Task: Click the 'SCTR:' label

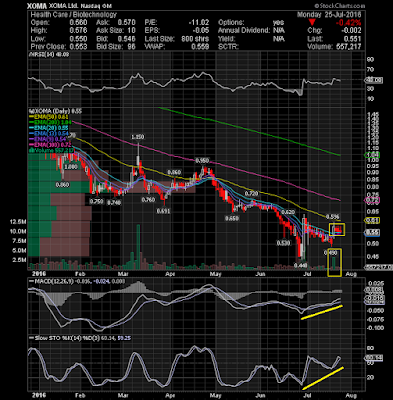Action: pos(228,47)
